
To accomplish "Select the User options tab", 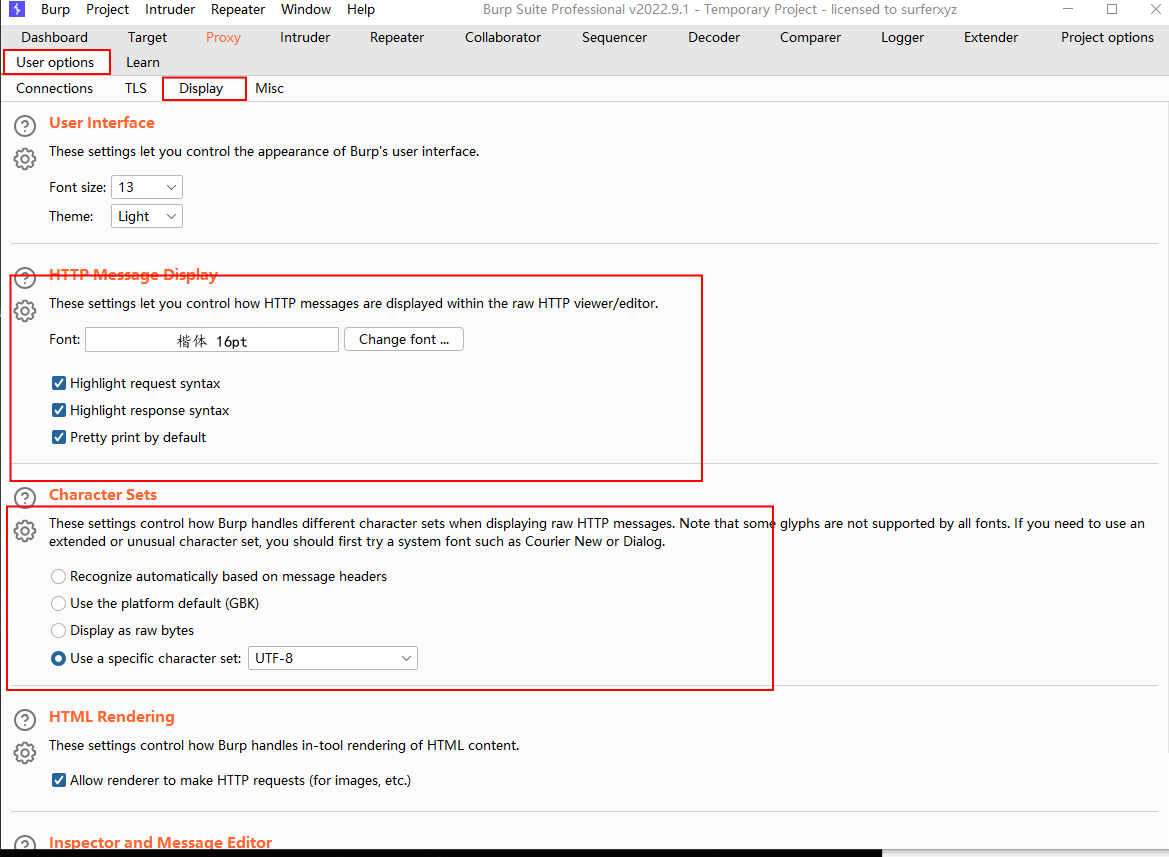I will (55, 63).
